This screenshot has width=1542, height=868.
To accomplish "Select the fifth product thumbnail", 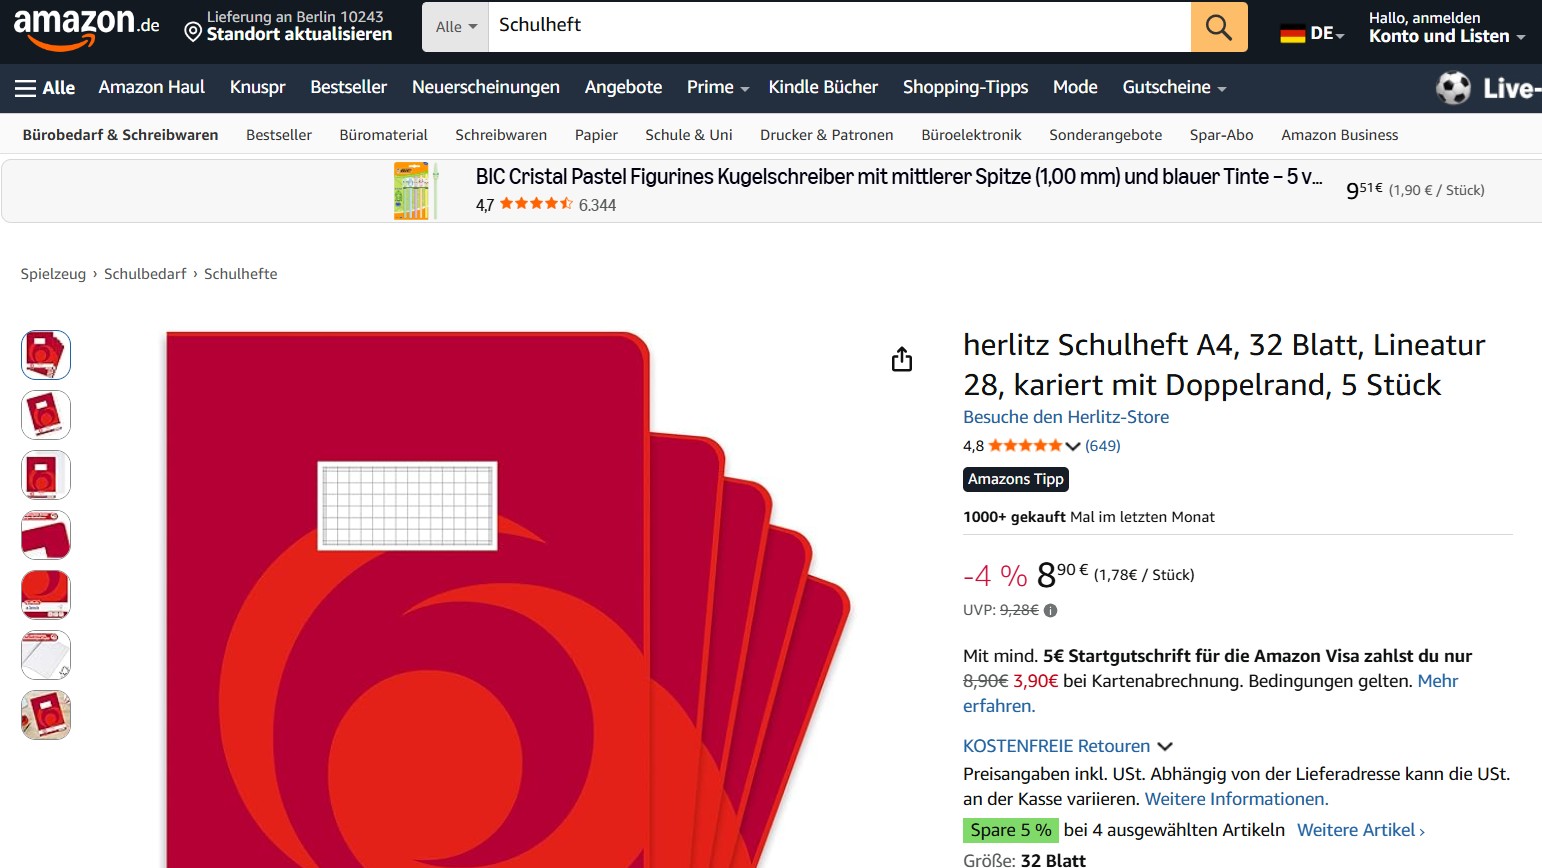I will [46, 595].
